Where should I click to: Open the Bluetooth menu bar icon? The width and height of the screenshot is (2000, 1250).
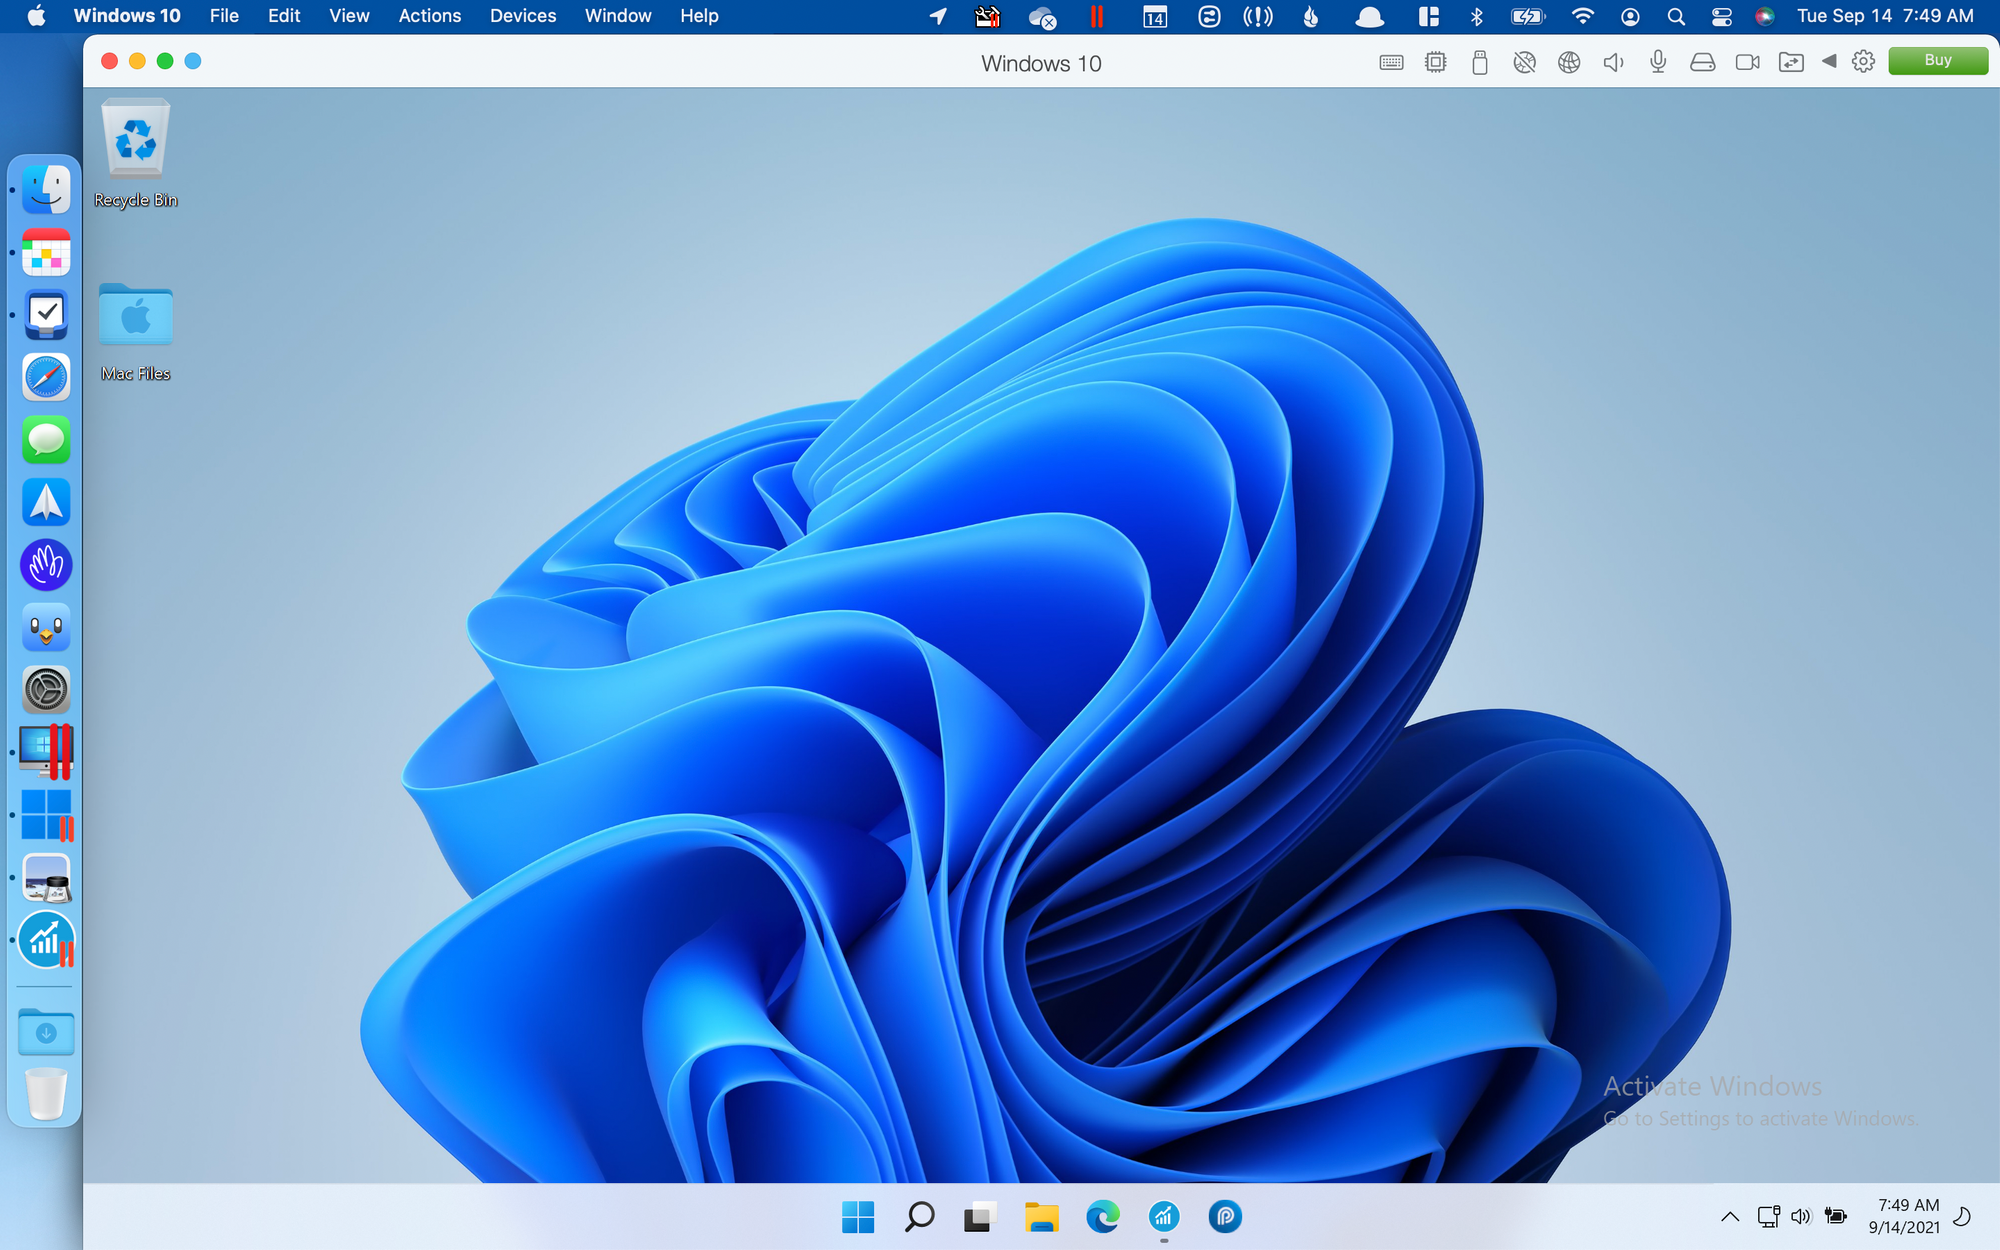pyautogui.click(x=1476, y=16)
